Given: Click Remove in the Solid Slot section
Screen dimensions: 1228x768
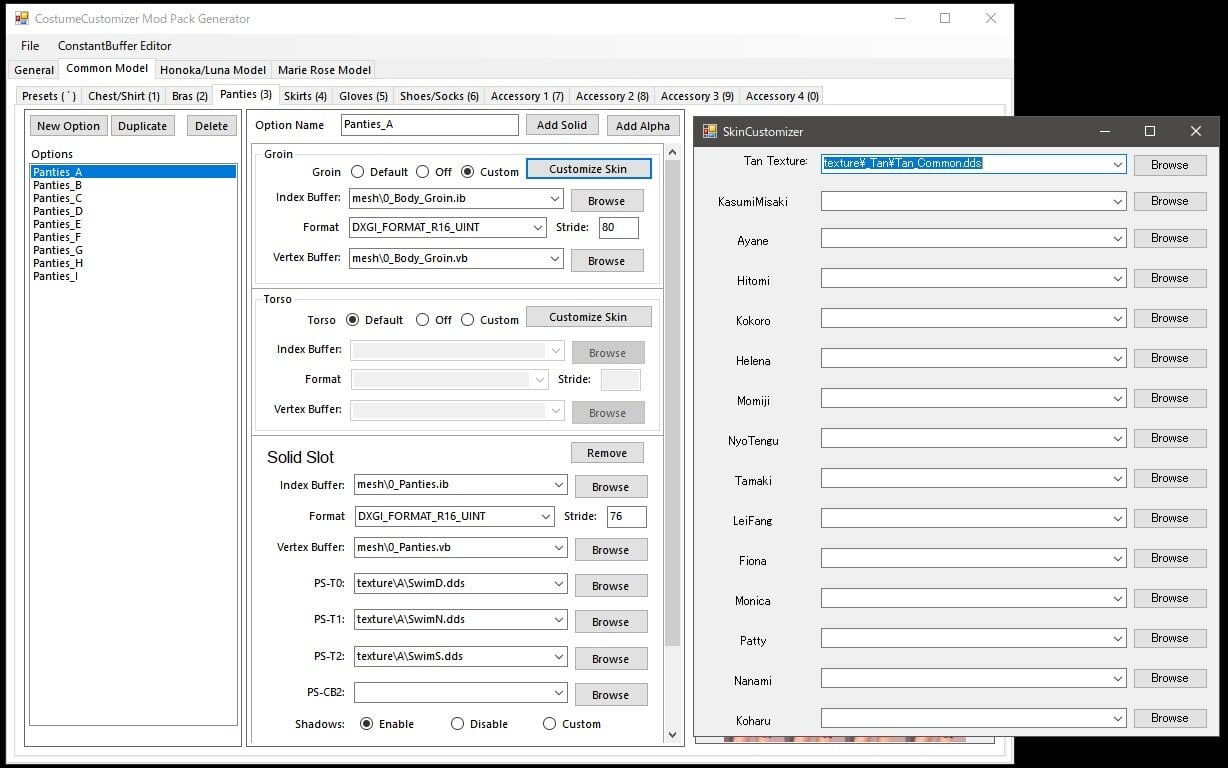Looking at the screenshot, I should pyautogui.click(x=607, y=453).
